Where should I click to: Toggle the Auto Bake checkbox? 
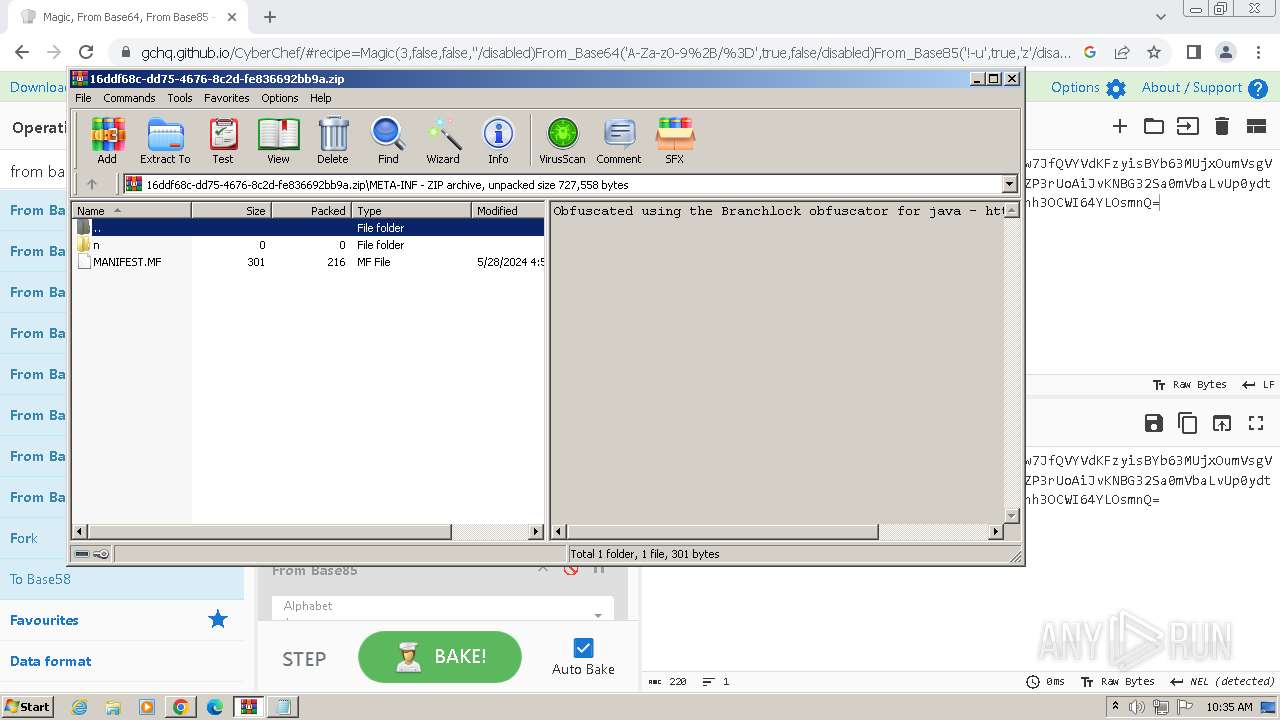pyautogui.click(x=584, y=648)
